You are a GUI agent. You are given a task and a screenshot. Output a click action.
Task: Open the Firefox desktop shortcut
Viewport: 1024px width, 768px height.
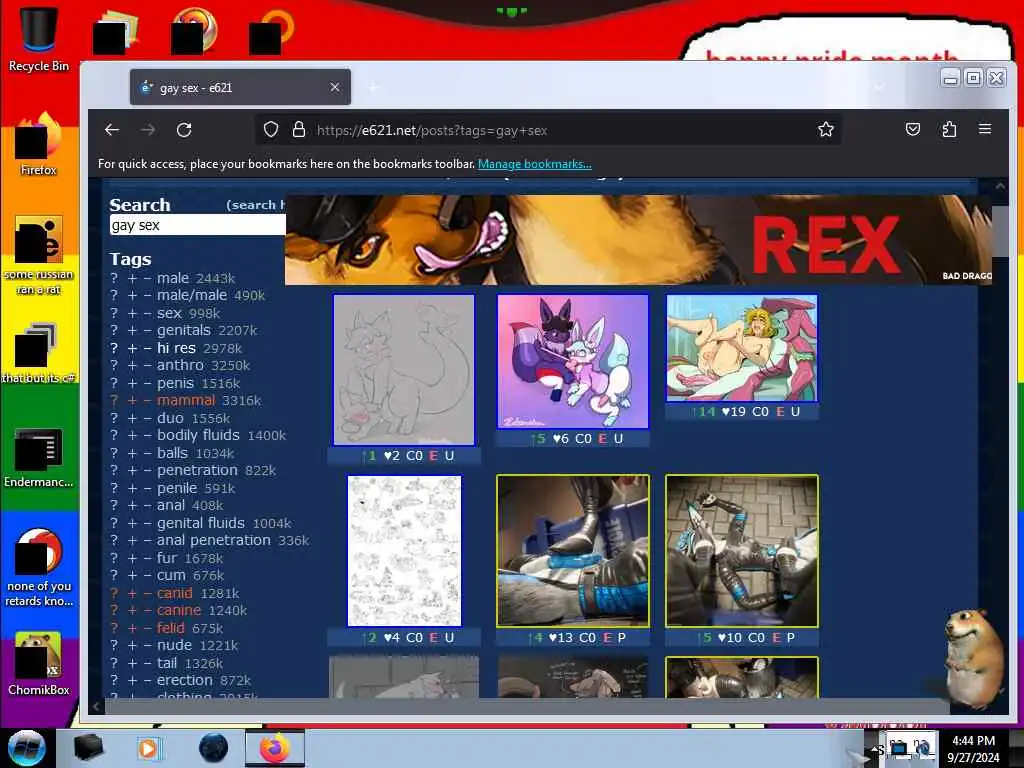click(38, 144)
